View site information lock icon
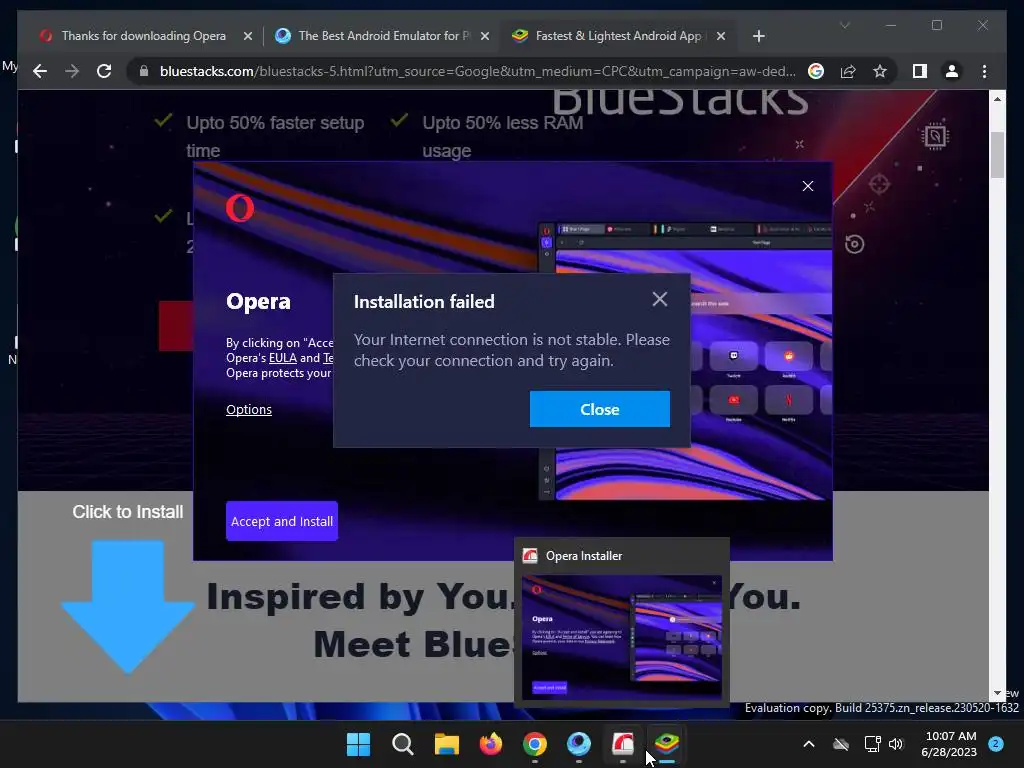 tap(144, 71)
